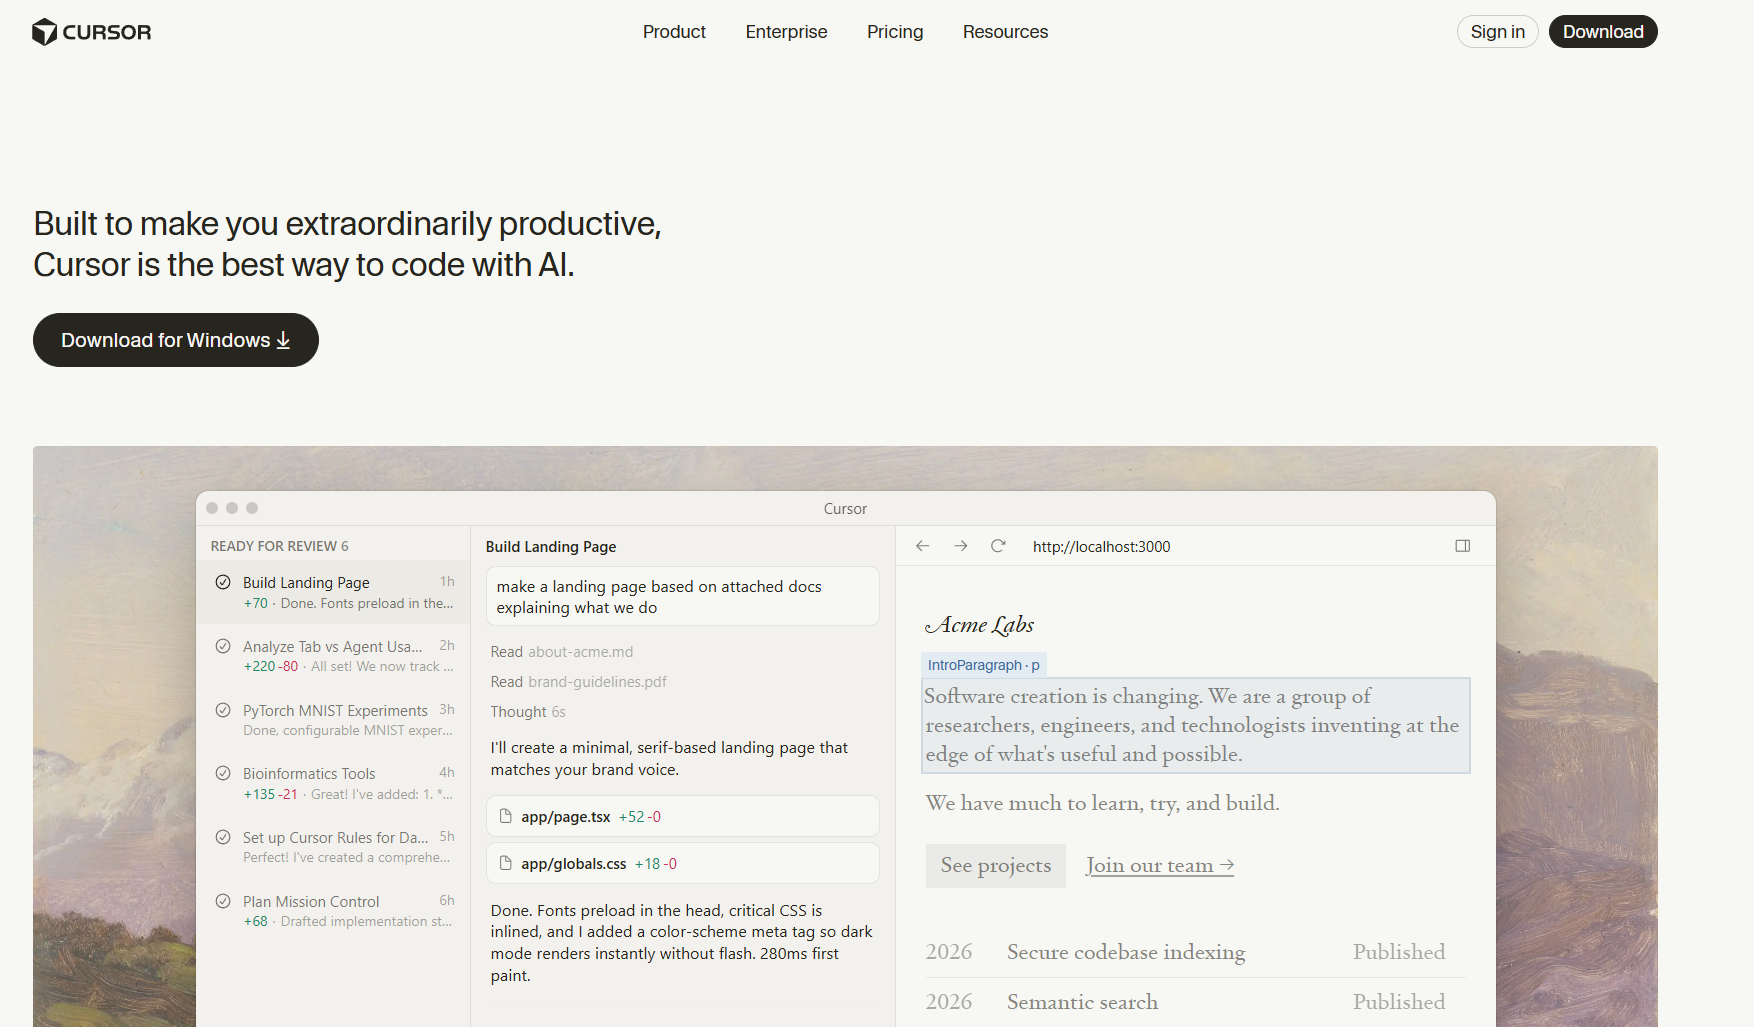The height and width of the screenshot is (1027, 1754).
Task: Click the READY FOR REVIEW 6 header
Action: pos(279,546)
